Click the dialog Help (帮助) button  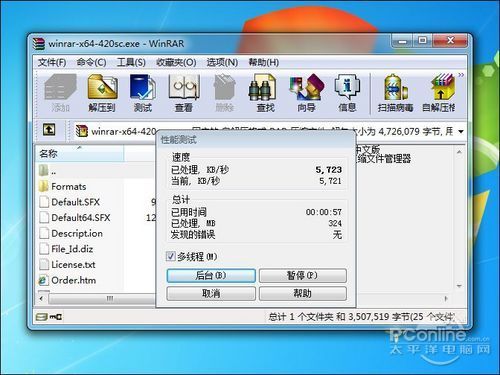click(x=303, y=293)
